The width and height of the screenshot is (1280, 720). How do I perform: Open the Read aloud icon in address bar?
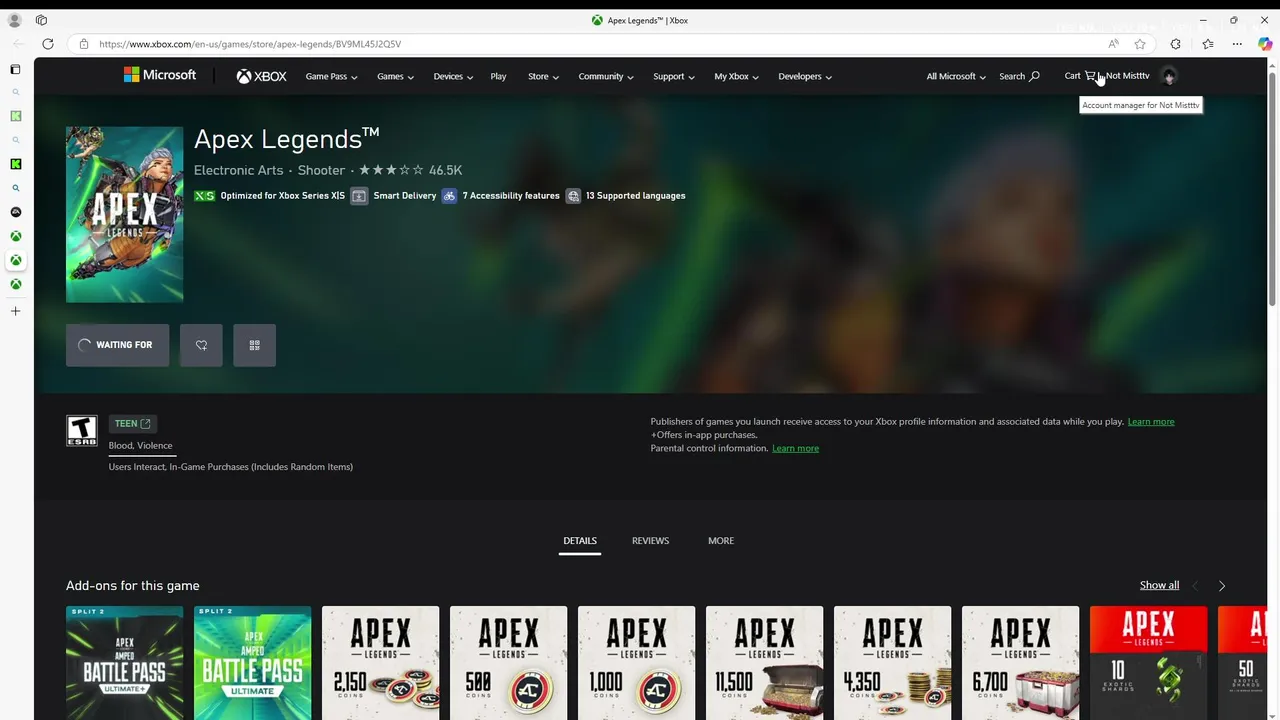(x=1113, y=44)
